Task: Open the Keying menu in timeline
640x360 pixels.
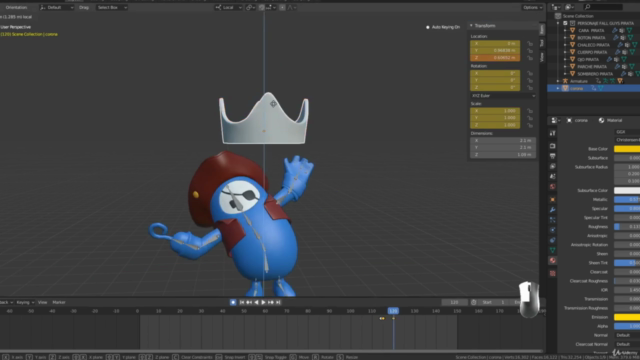Action: click(x=25, y=302)
